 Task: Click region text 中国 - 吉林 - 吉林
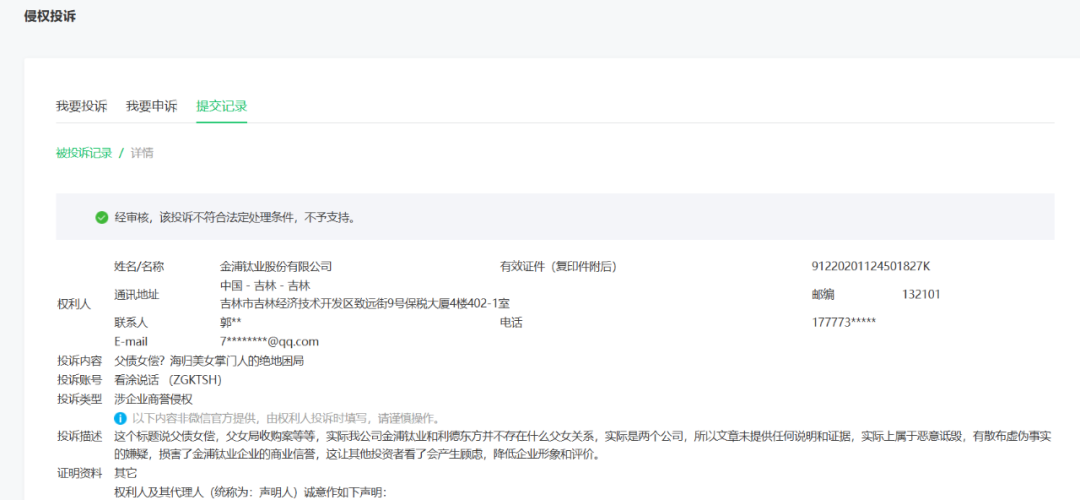(x=265, y=285)
